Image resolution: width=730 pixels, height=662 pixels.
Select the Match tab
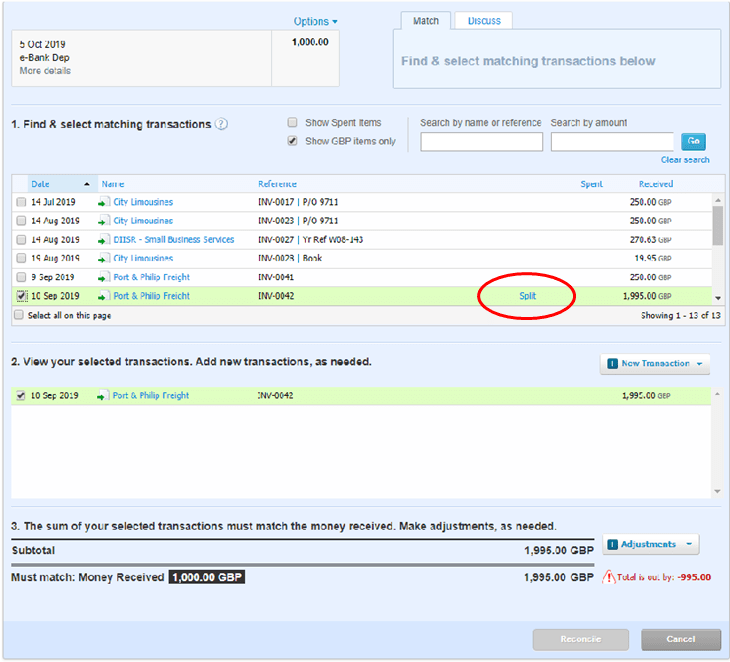[x=425, y=21]
